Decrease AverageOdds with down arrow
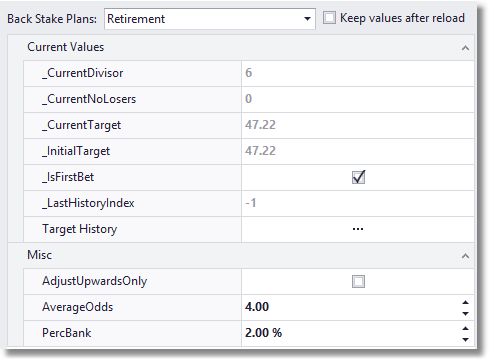The image size is (489, 361). pyautogui.click(x=465, y=313)
